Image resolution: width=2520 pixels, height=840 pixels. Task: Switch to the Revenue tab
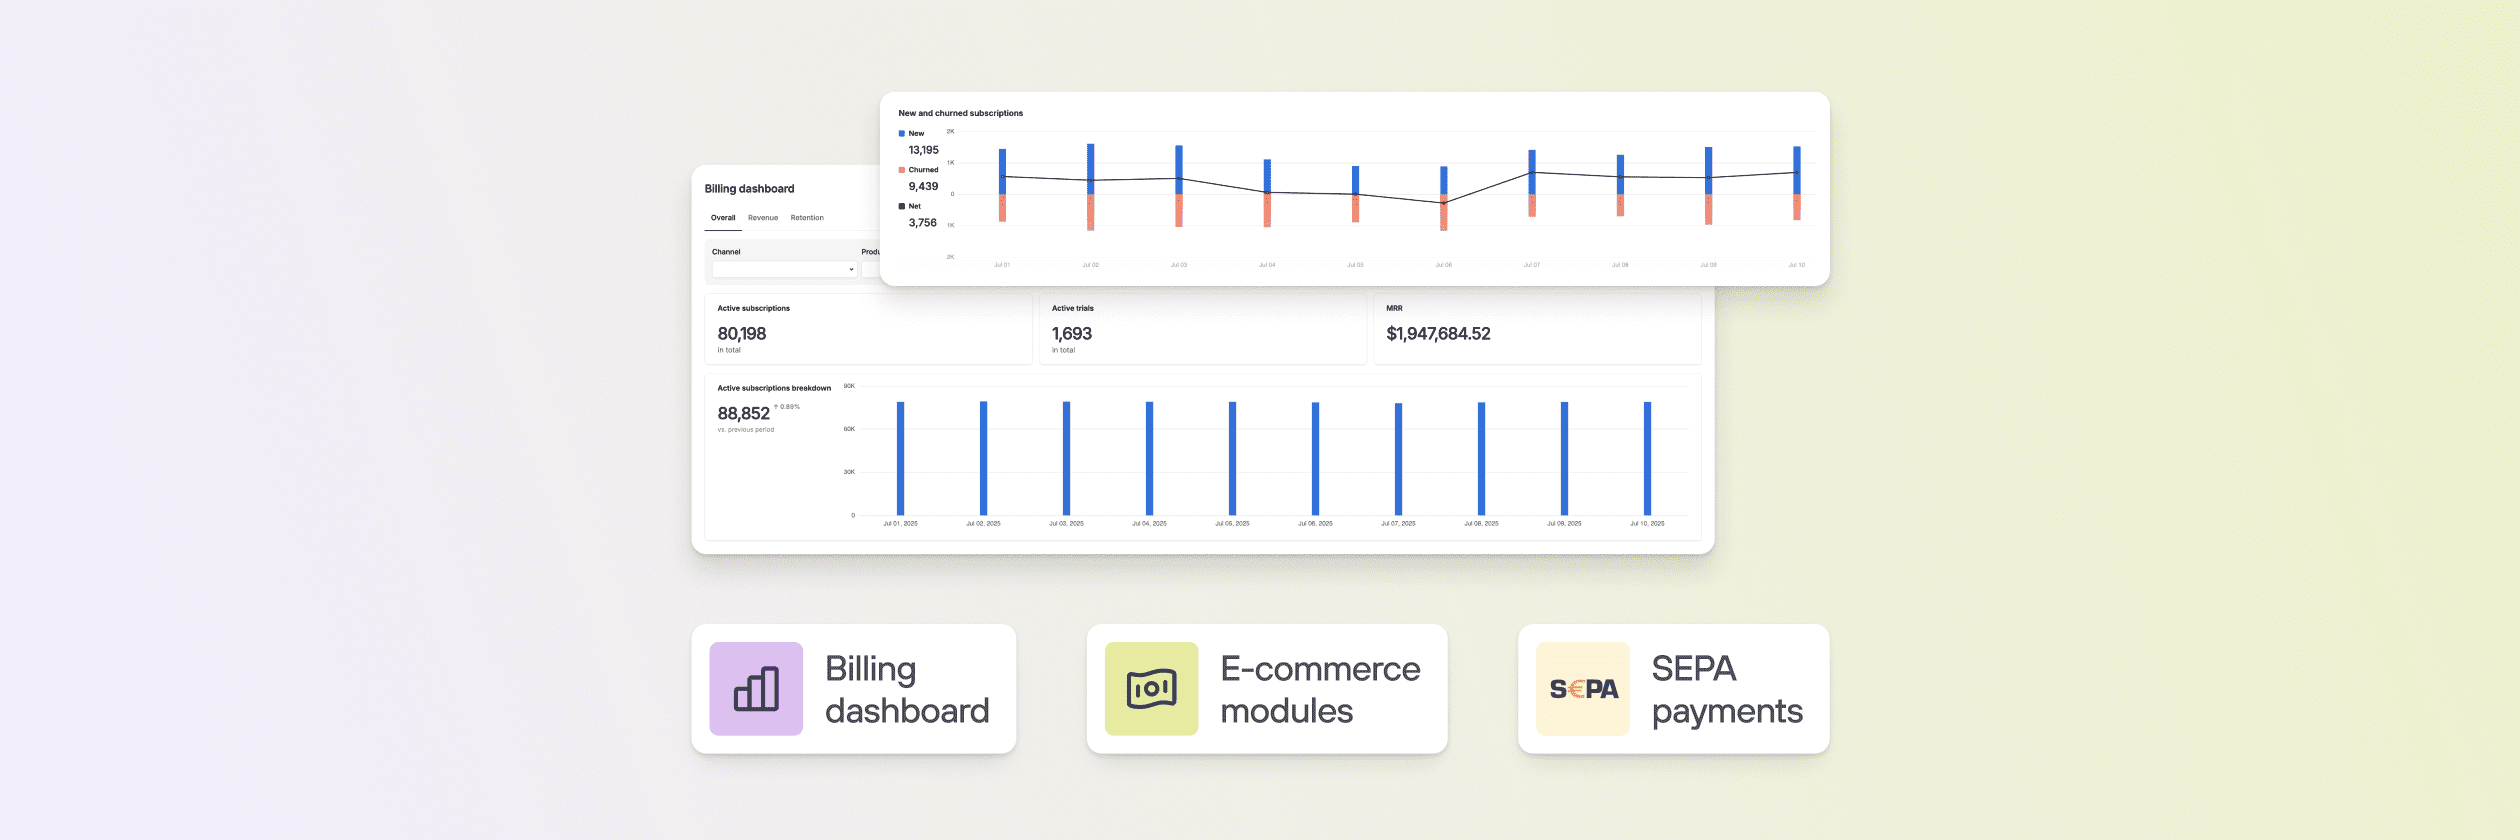point(762,218)
